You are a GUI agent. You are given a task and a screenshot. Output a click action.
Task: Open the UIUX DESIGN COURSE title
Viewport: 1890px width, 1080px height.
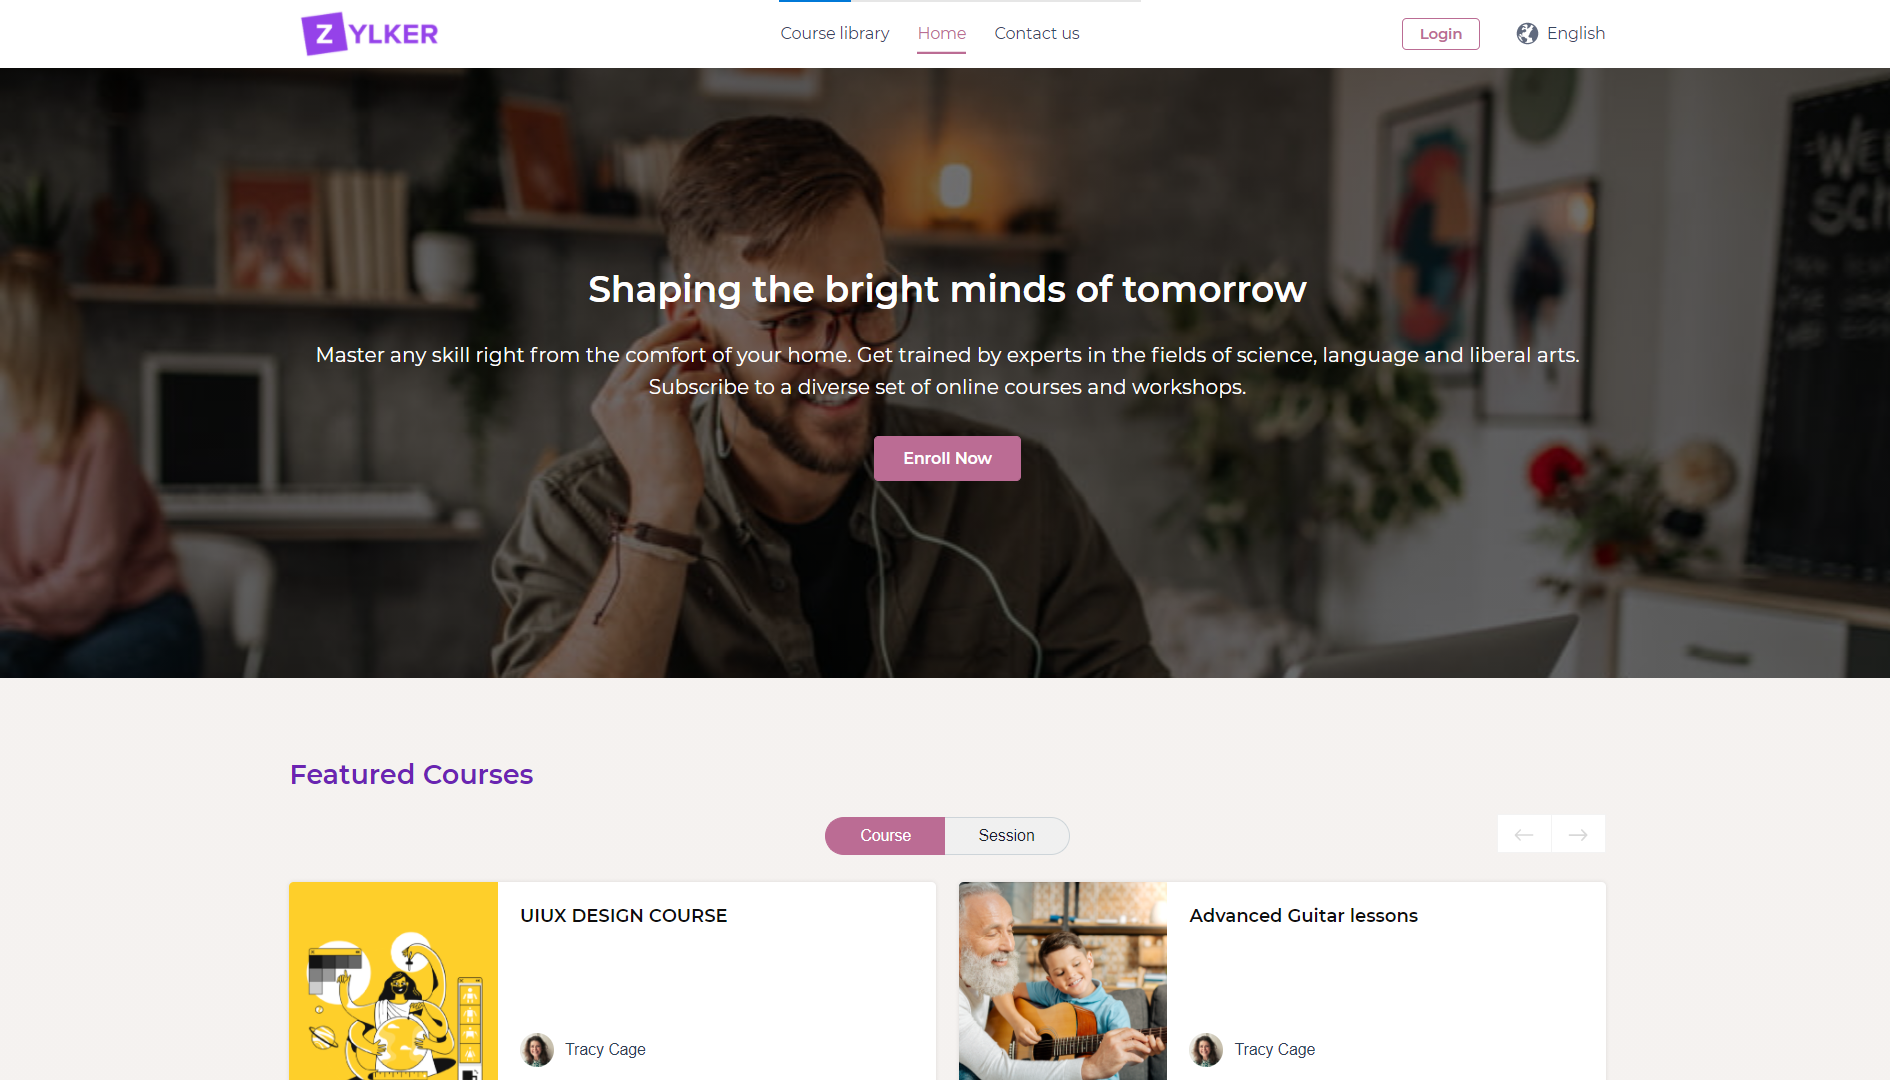[x=624, y=916]
